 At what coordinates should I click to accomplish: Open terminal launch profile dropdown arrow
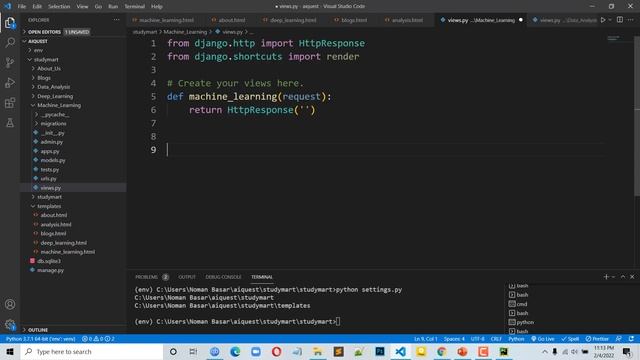tap(613, 277)
